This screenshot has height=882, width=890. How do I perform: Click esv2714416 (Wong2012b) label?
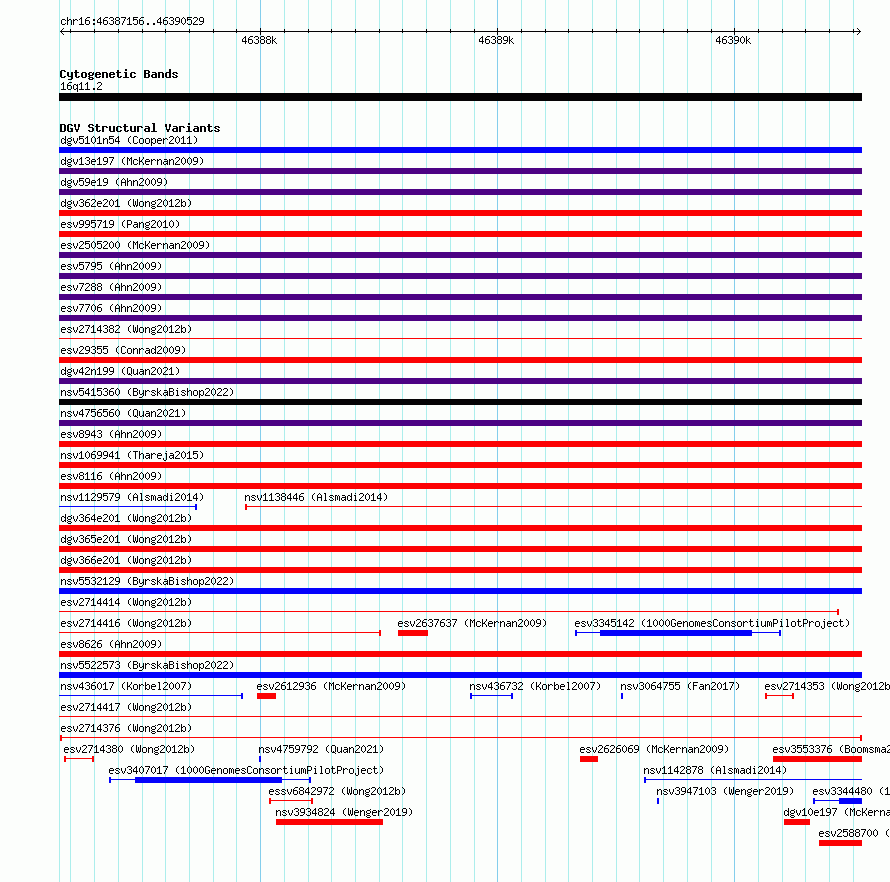(x=126, y=623)
